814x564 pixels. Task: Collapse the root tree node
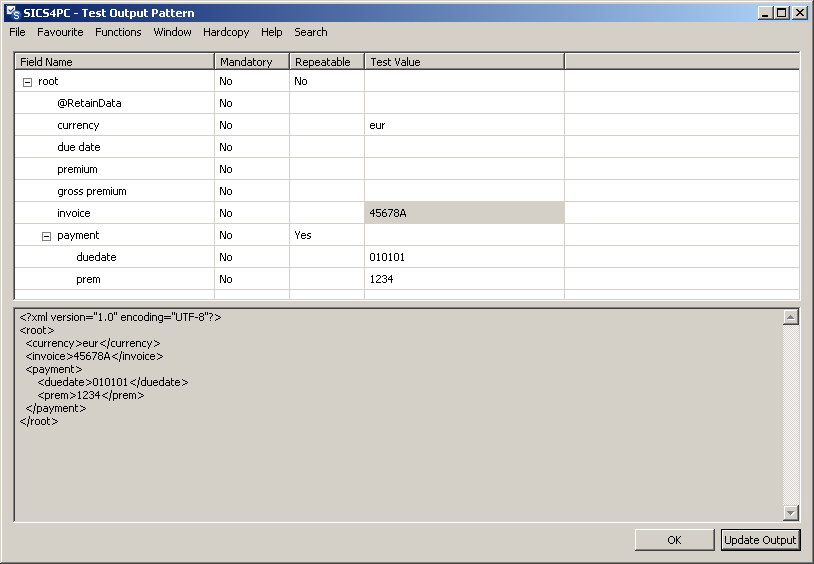click(27, 82)
